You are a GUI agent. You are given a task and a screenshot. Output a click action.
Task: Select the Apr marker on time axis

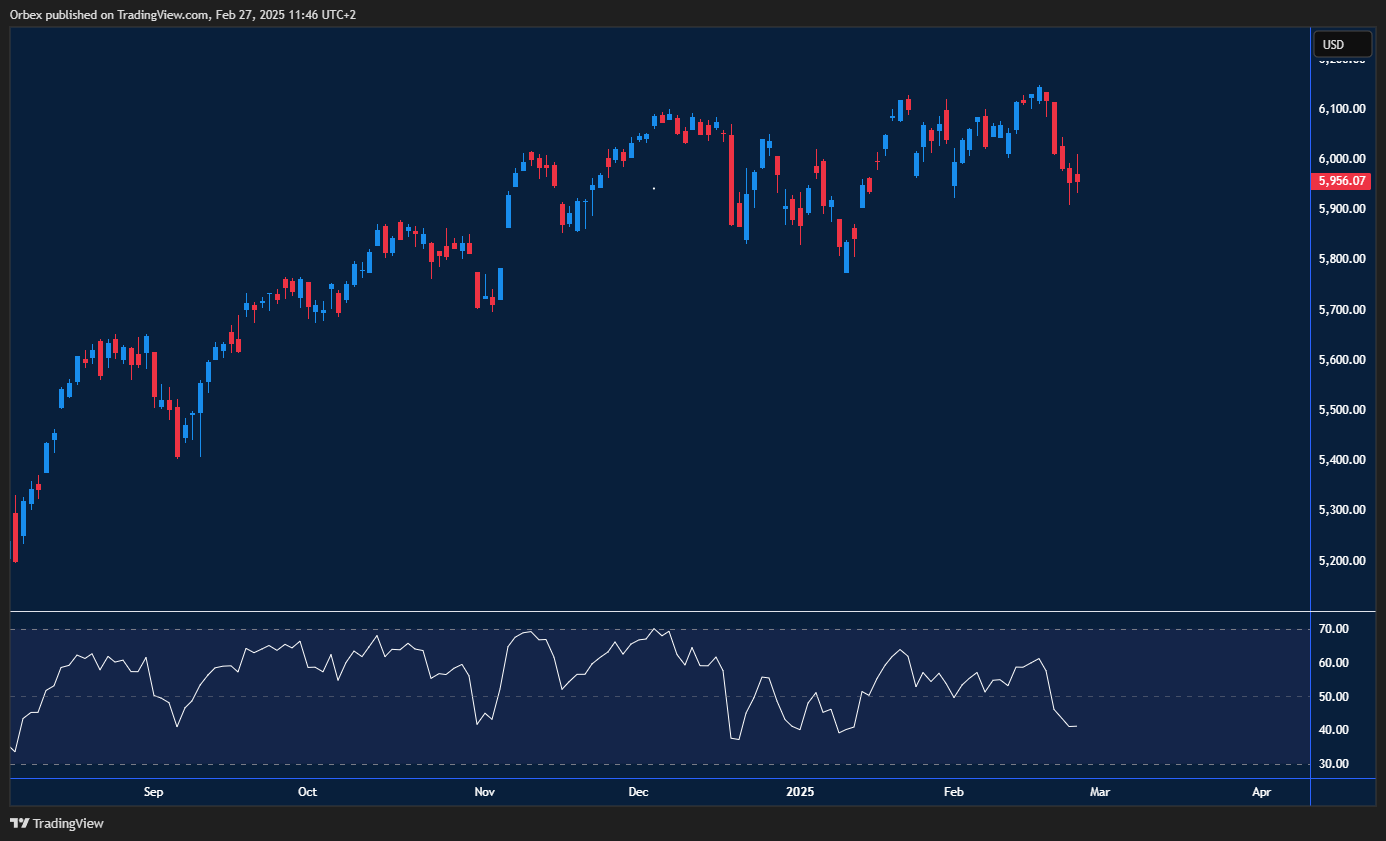1261,792
